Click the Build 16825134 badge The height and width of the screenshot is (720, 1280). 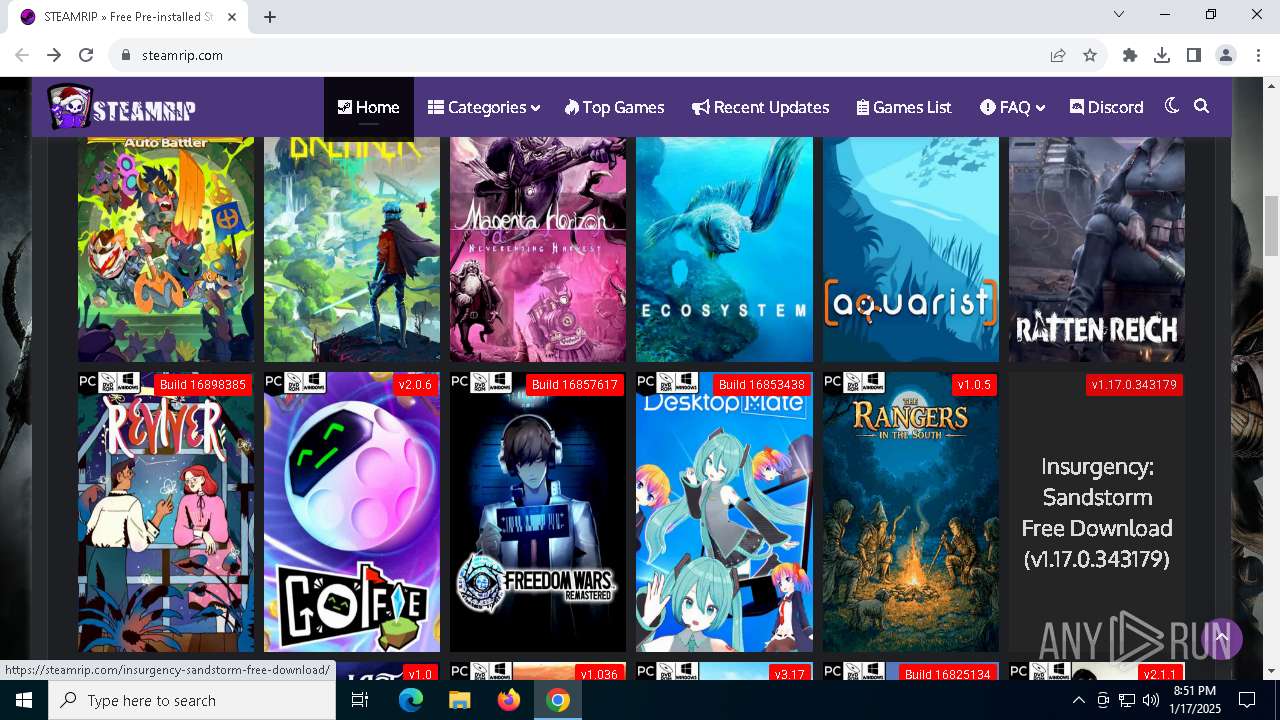coord(947,673)
